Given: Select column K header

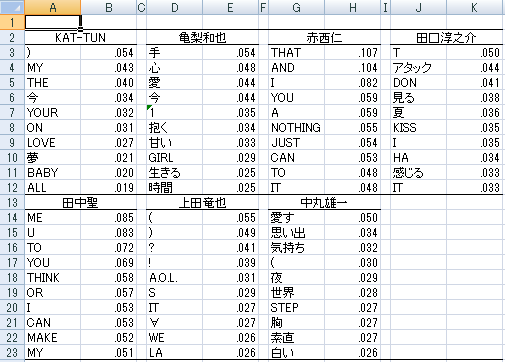Looking at the screenshot, I should 474,7.
